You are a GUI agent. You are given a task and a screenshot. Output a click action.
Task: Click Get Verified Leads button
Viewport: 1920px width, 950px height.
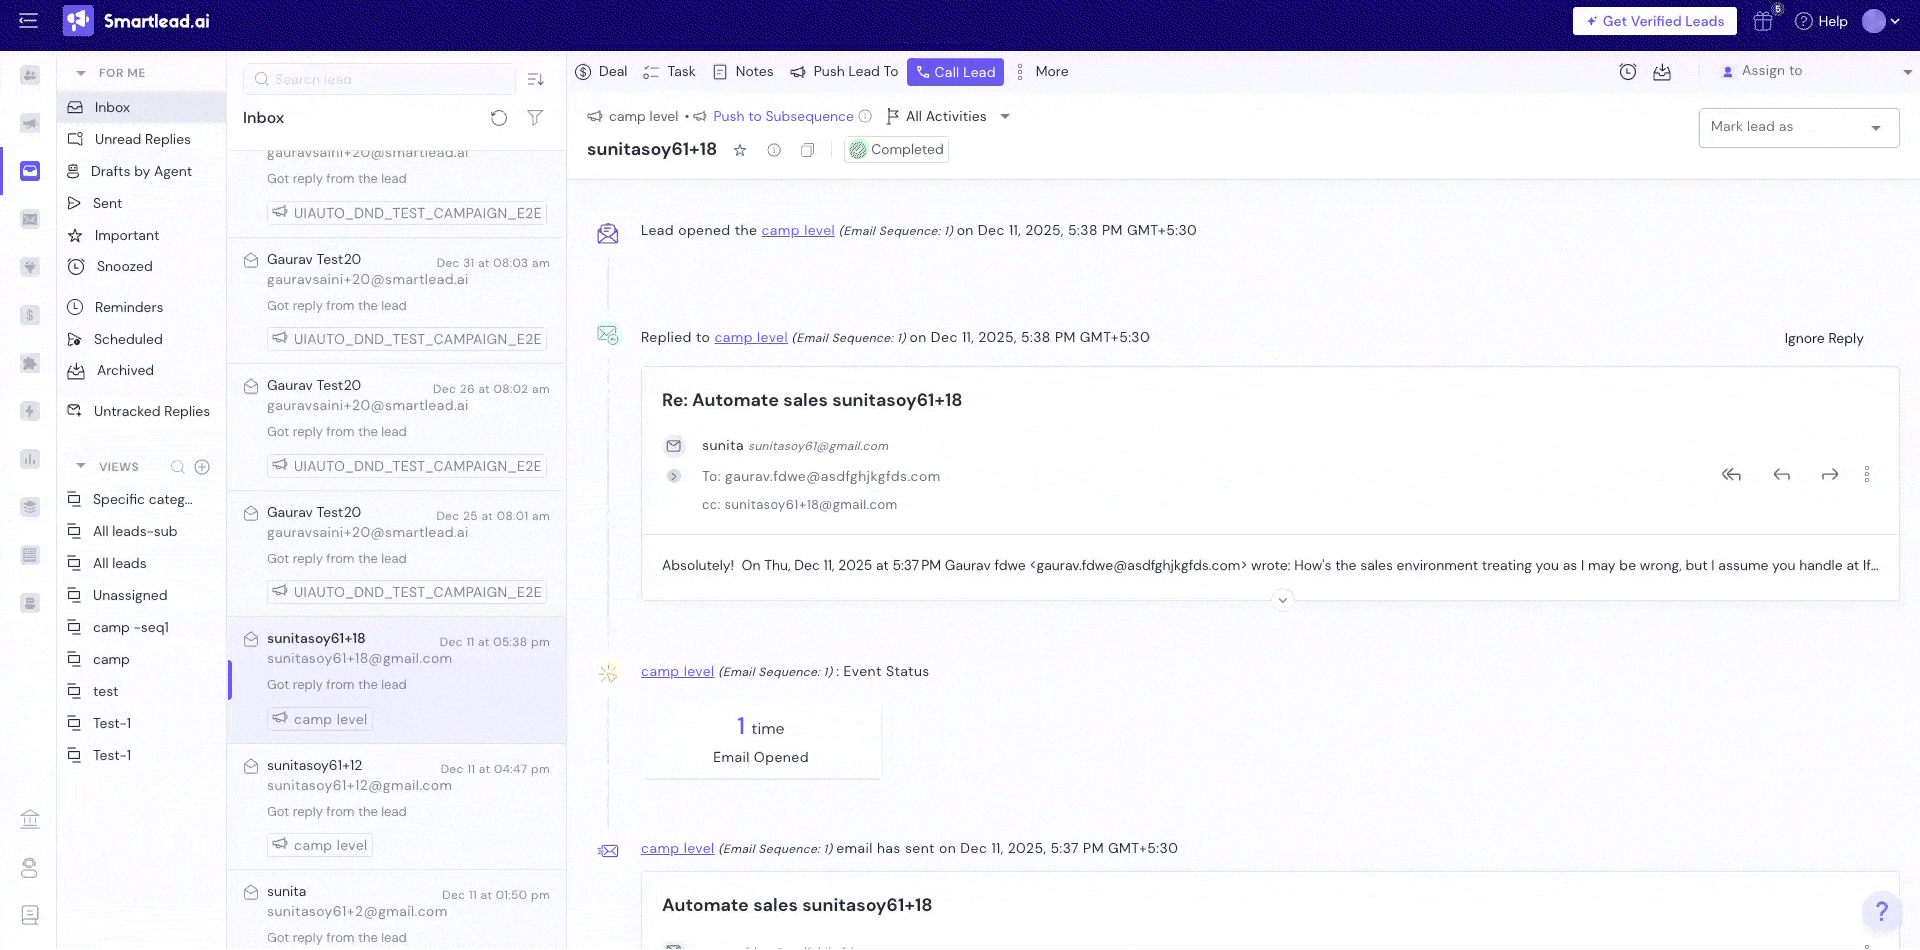(1654, 21)
